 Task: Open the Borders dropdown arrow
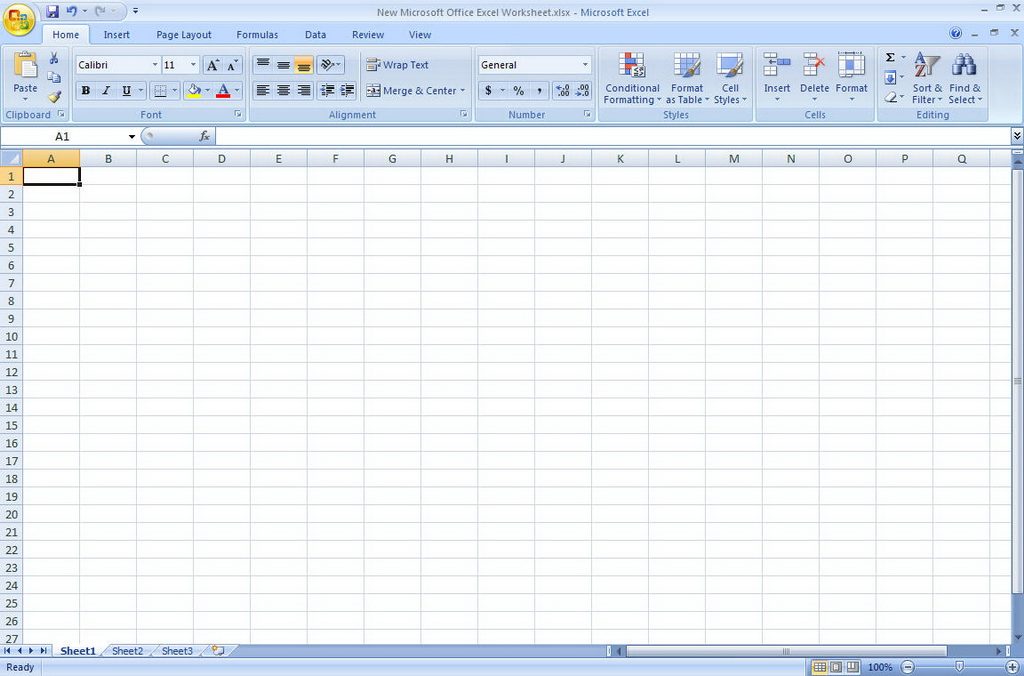[x=176, y=91]
